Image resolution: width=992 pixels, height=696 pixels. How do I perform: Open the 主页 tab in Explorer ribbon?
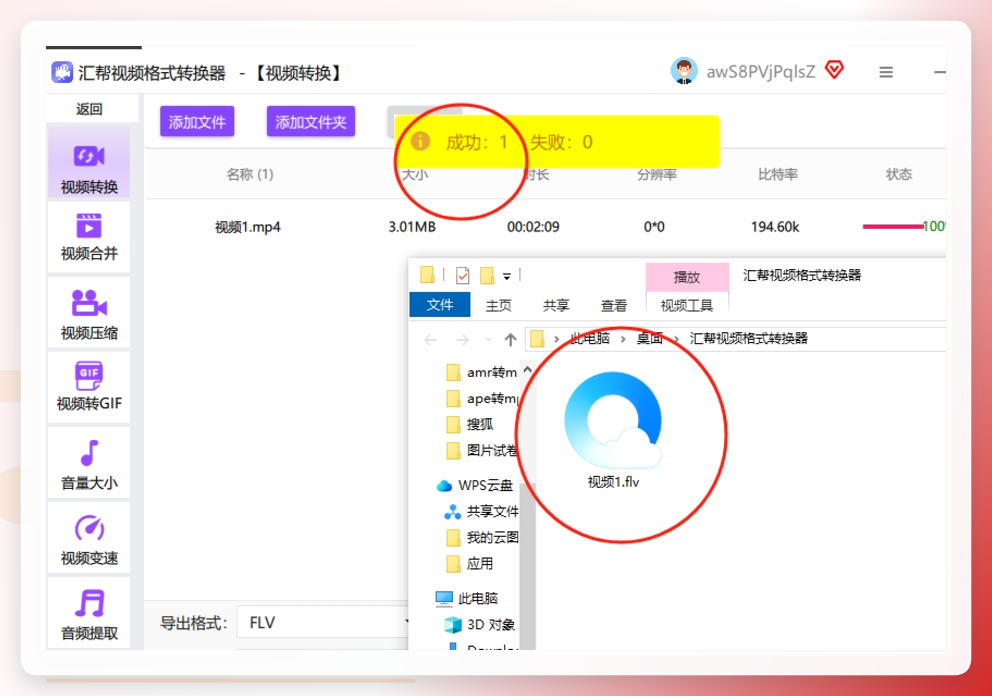point(499,306)
